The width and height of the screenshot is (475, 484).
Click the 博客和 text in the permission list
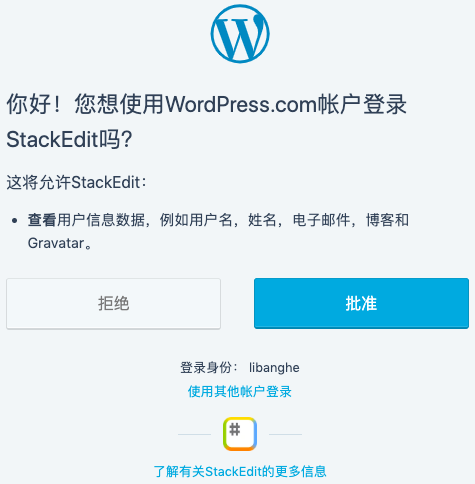[x=387, y=220]
